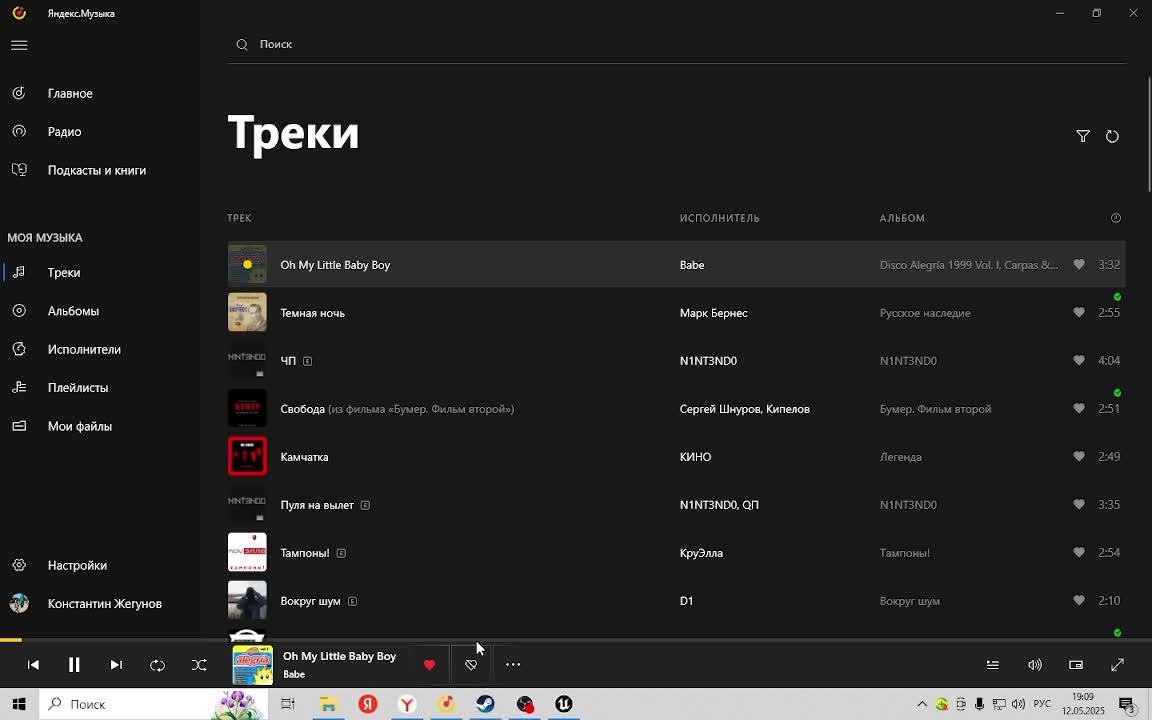Open Исполнители in My Music

(84, 349)
